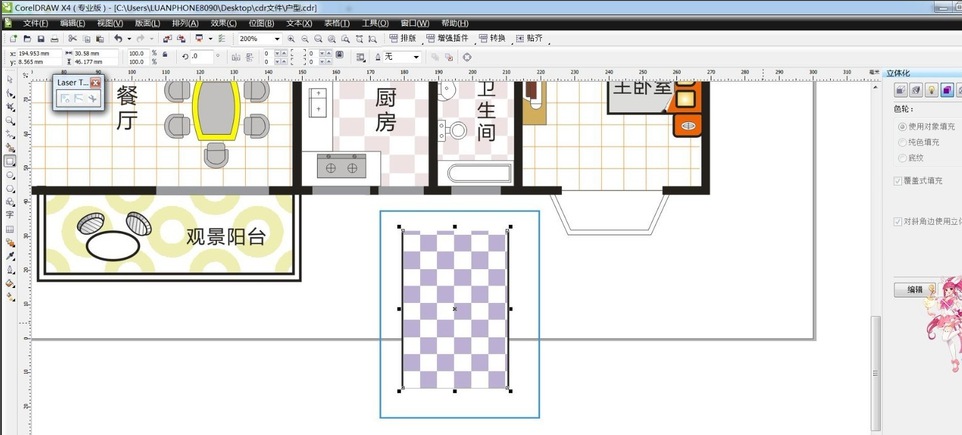Click the width field 30.58 mm
The width and height of the screenshot is (962, 435).
[96, 53]
